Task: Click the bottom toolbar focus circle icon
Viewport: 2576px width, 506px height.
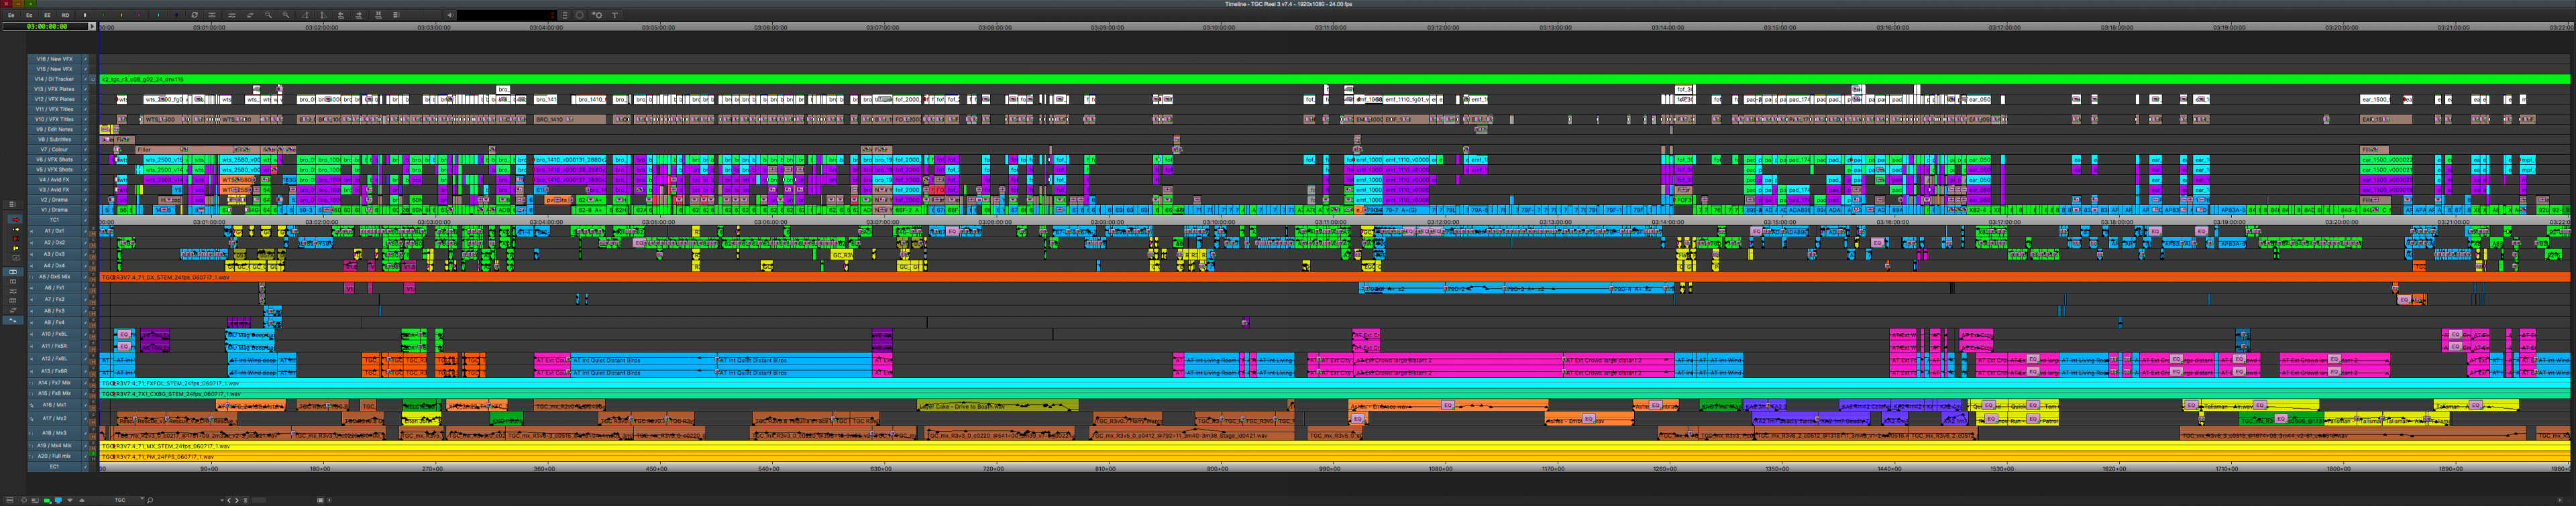Action: (24, 500)
